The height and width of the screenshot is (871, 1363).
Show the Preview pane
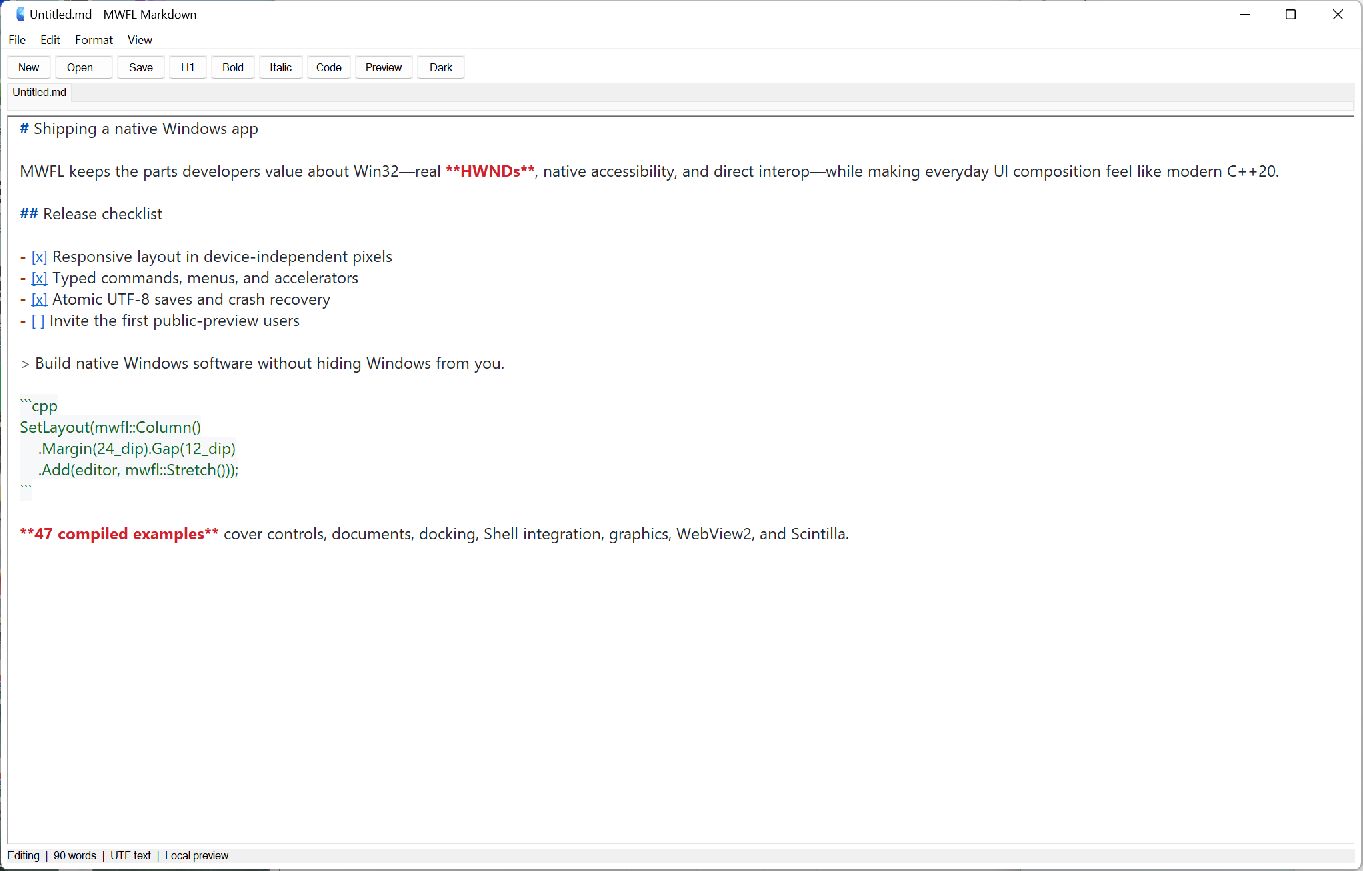coord(383,67)
